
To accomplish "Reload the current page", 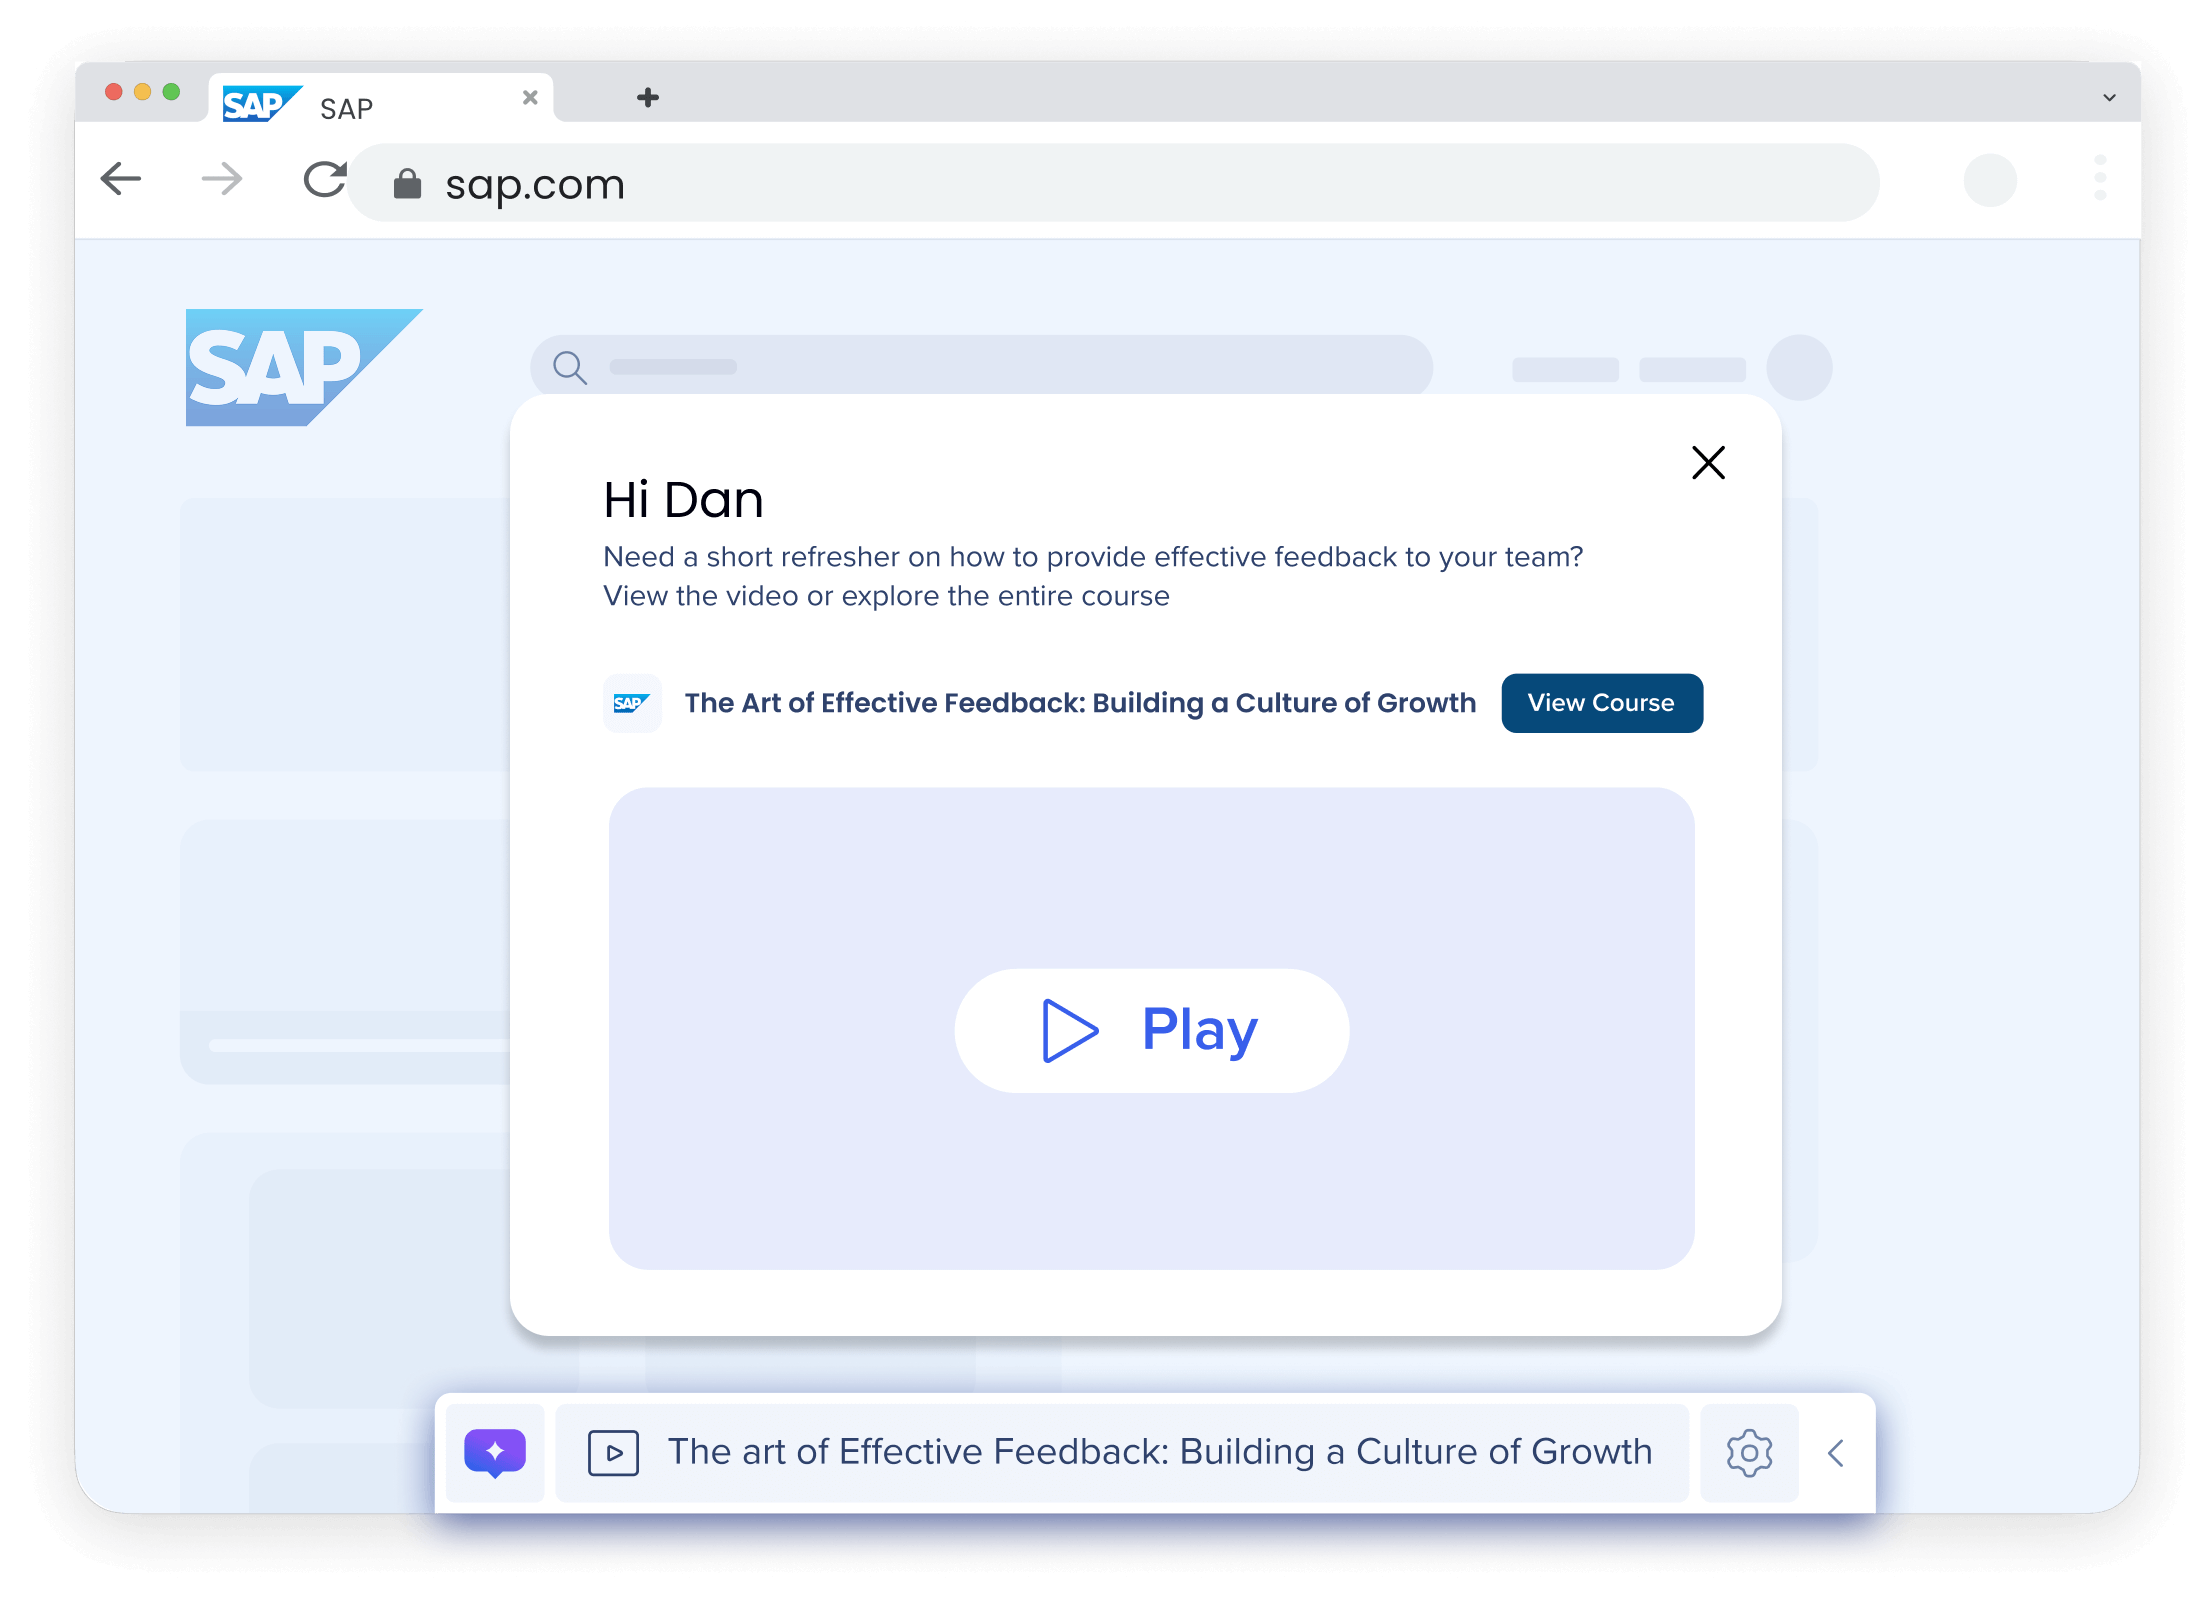I will pyautogui.click(x=324, y=180).
